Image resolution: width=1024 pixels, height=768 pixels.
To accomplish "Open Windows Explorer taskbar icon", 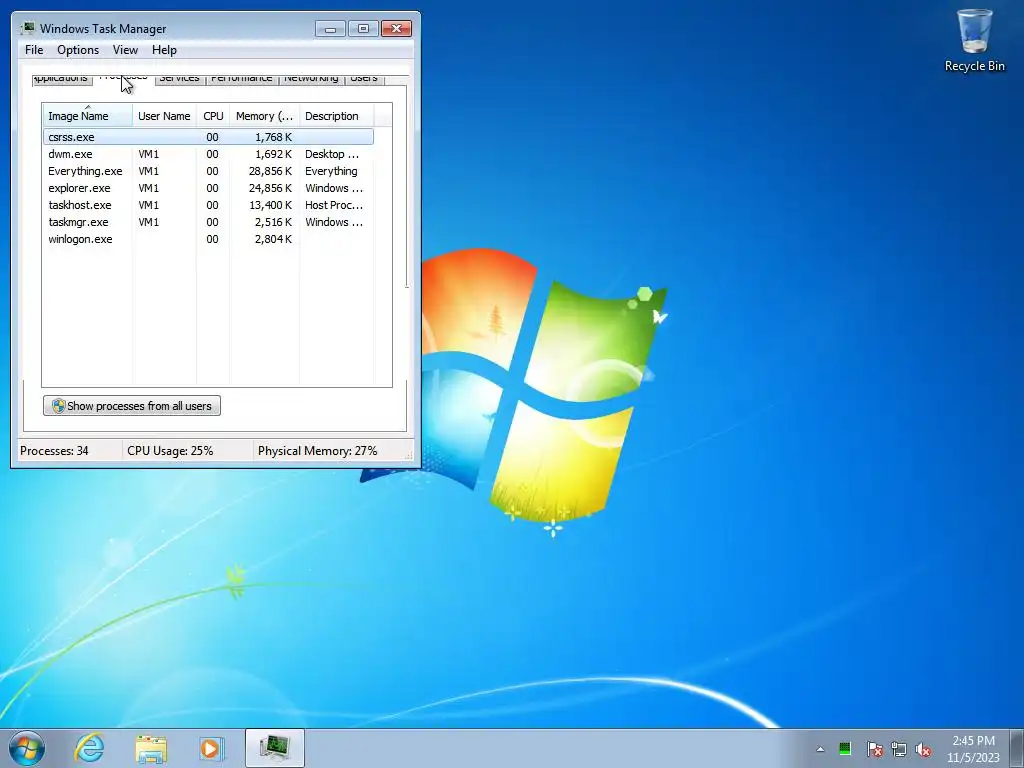I will [x=151, y=748].
